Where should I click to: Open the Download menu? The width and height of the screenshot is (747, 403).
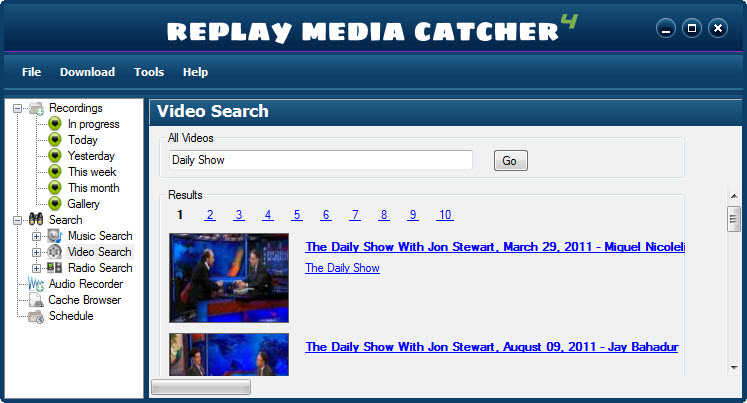[88, 72]
